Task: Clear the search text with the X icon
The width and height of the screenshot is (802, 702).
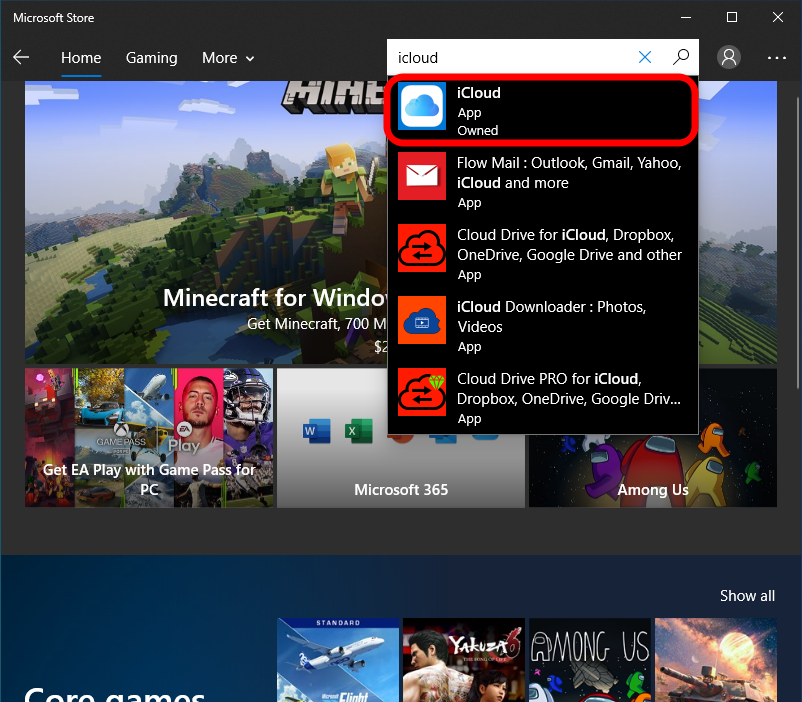Action: [645, 57]
